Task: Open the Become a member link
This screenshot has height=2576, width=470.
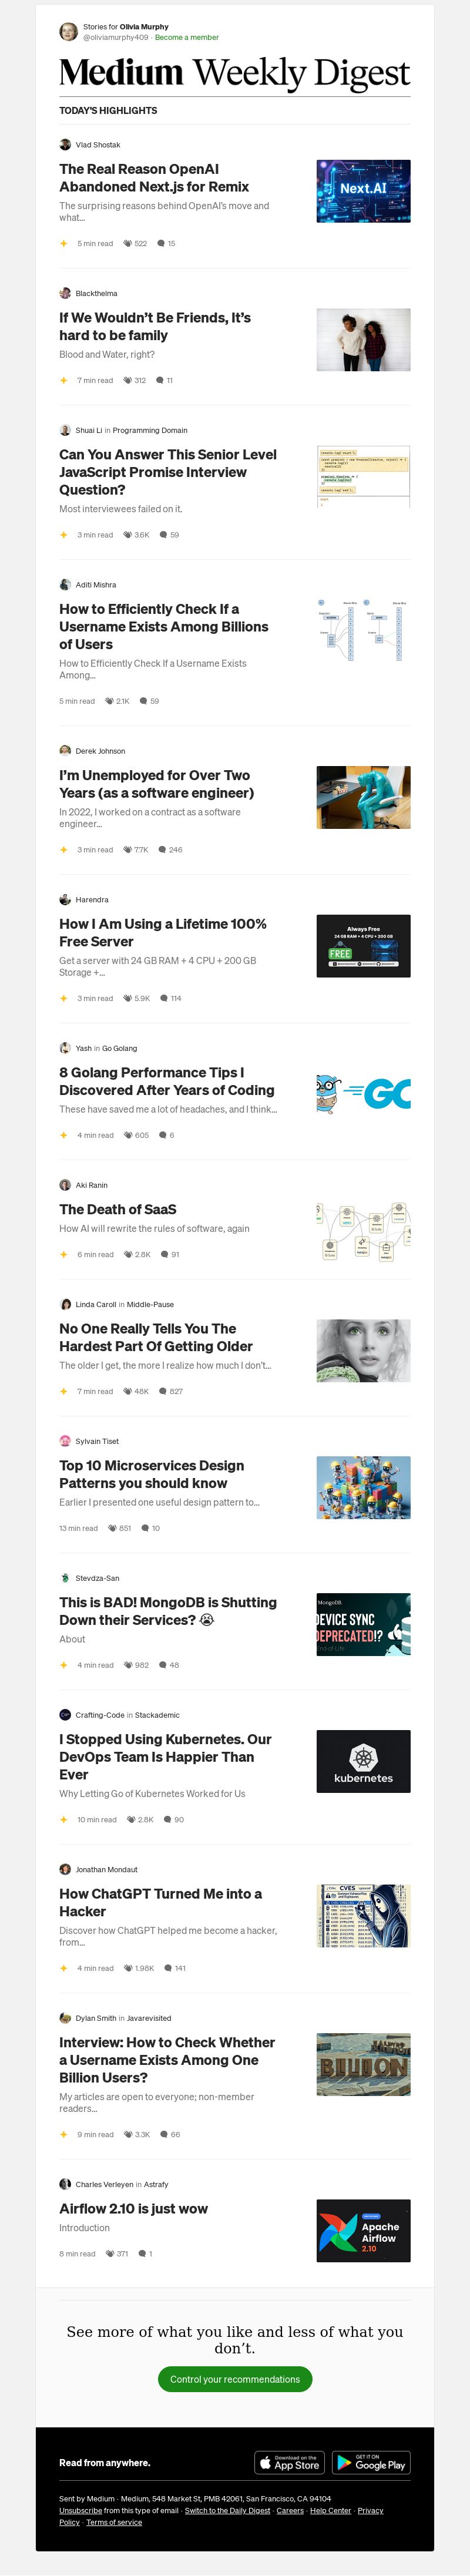Action: 187,37
